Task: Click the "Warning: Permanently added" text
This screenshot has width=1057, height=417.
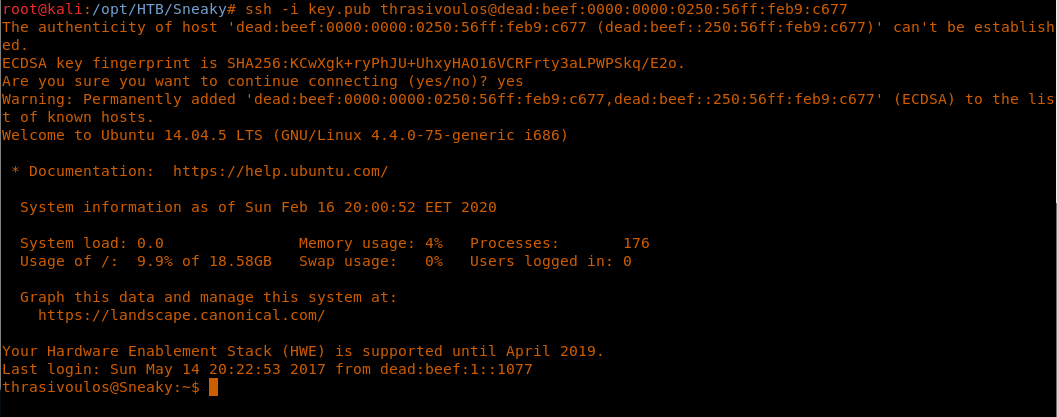Action: pyautogui.click(x=118, y=99)
